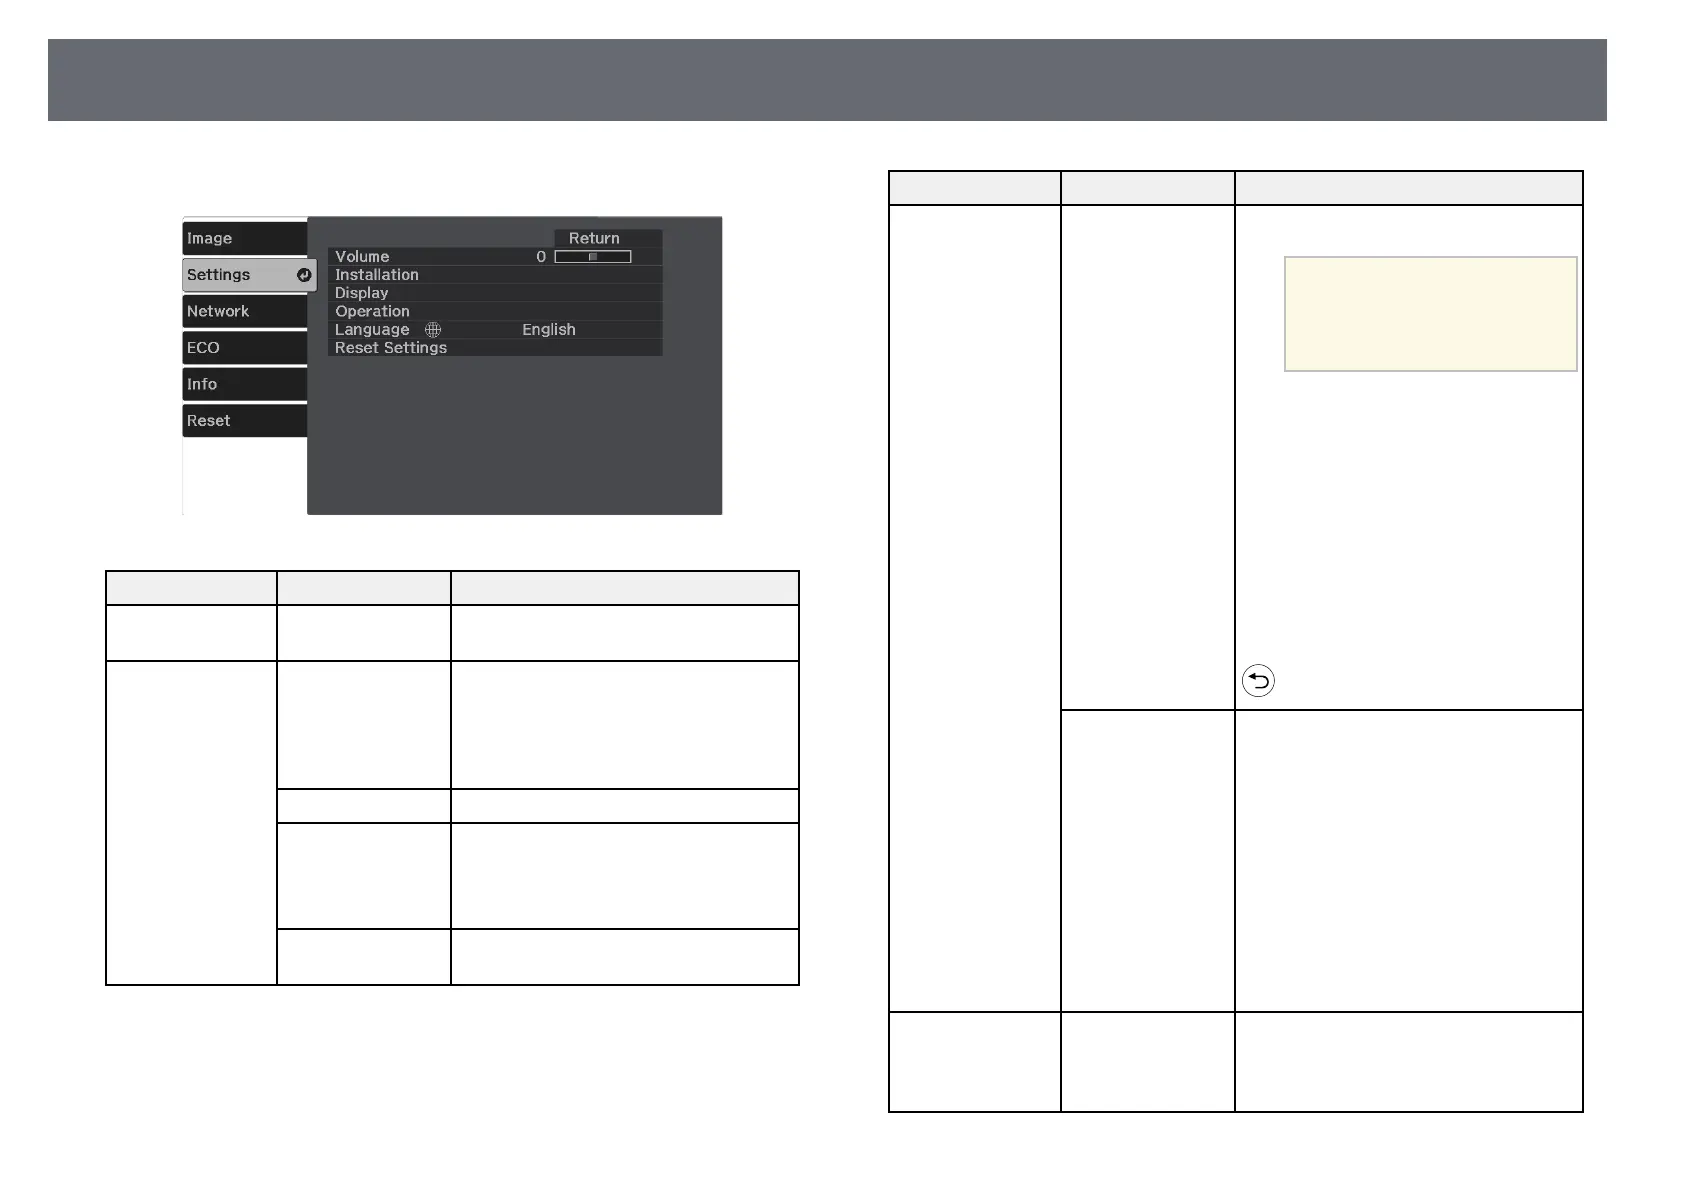Image resolution: width=1684 pixels, height=1190 pixels.
Task: Select the Language menu row
Action: [x=495, y=330]
